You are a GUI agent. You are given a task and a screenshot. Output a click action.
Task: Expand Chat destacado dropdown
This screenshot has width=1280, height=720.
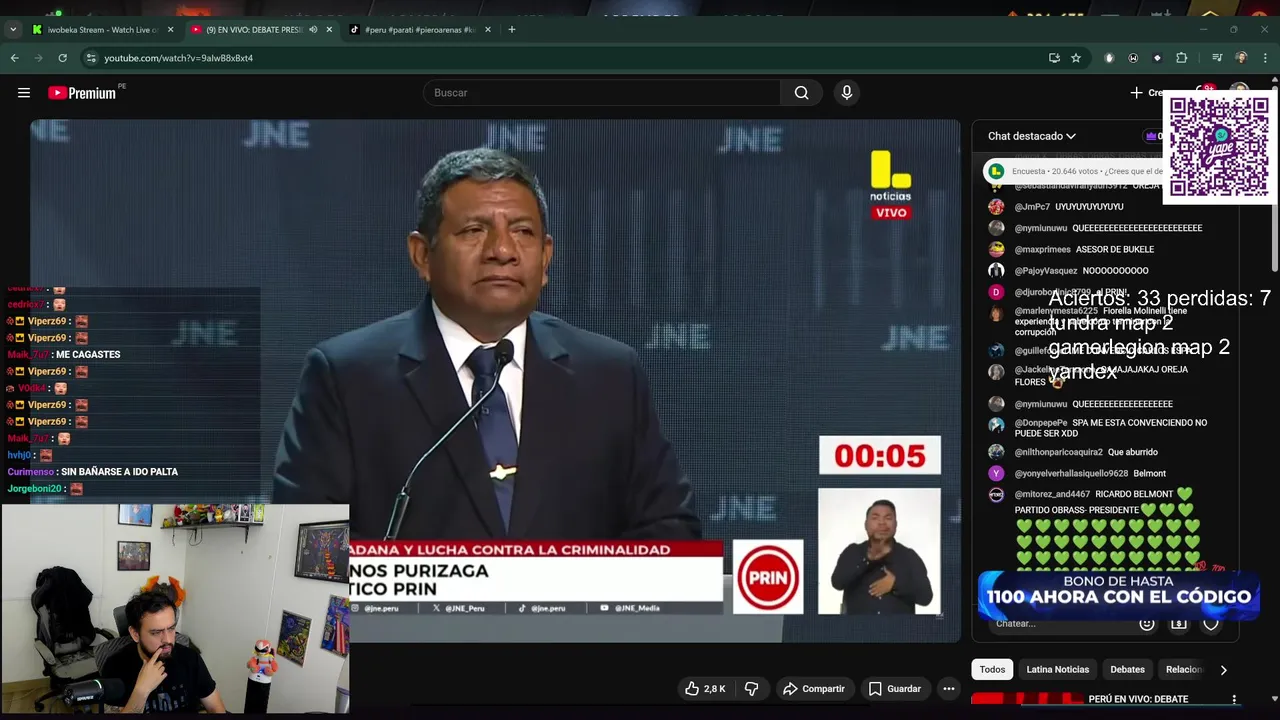tap(1032, 136)
